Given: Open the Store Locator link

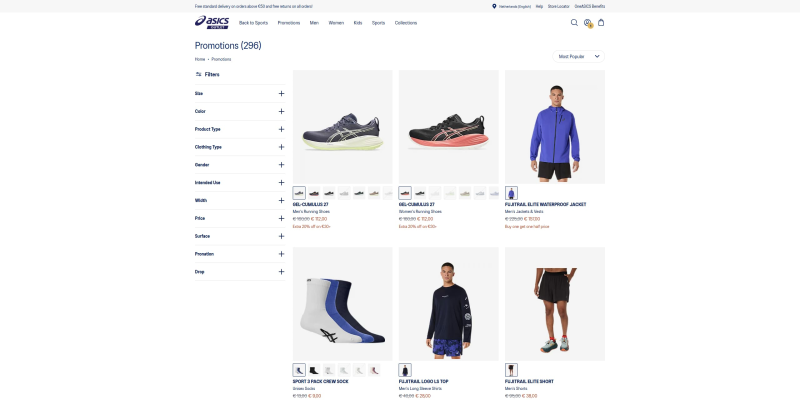Looking at the screenshot, I should [559, 7].
